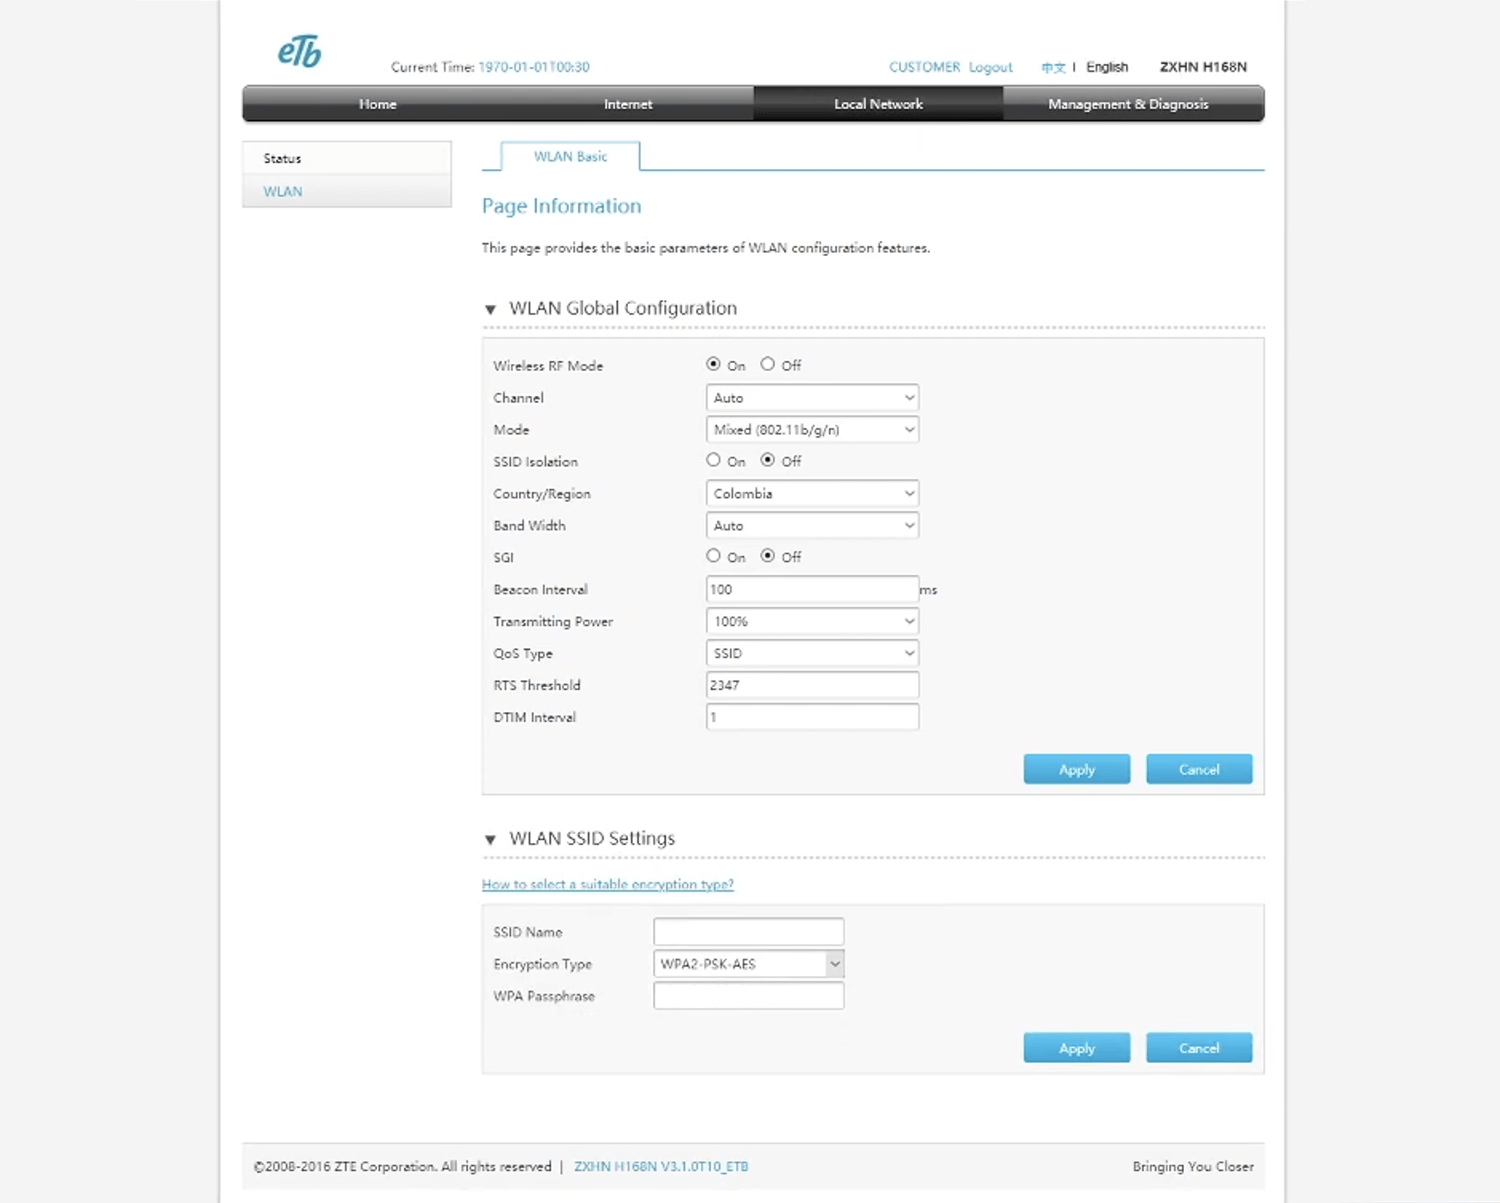Enable SSID Isolation On option
Image resolution: width=1500 pixels, height=1203 pixels.
coord(713,461)
